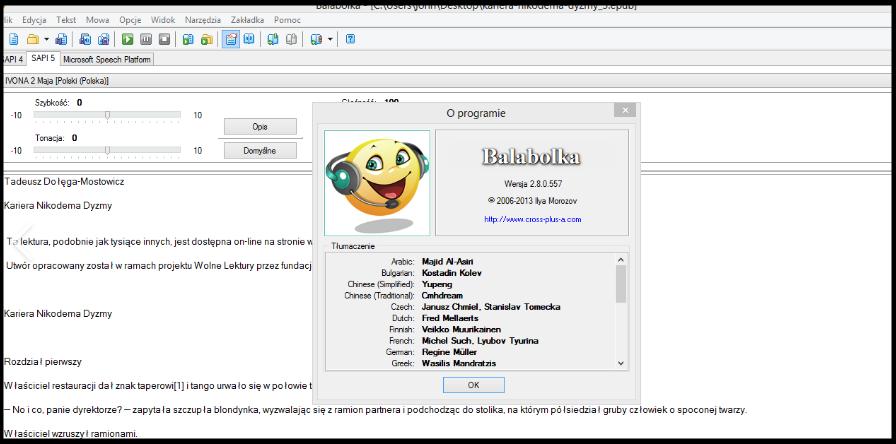Select translator name Fred Mellaerts
896x444 pixels.
click(x=450, y=318)
